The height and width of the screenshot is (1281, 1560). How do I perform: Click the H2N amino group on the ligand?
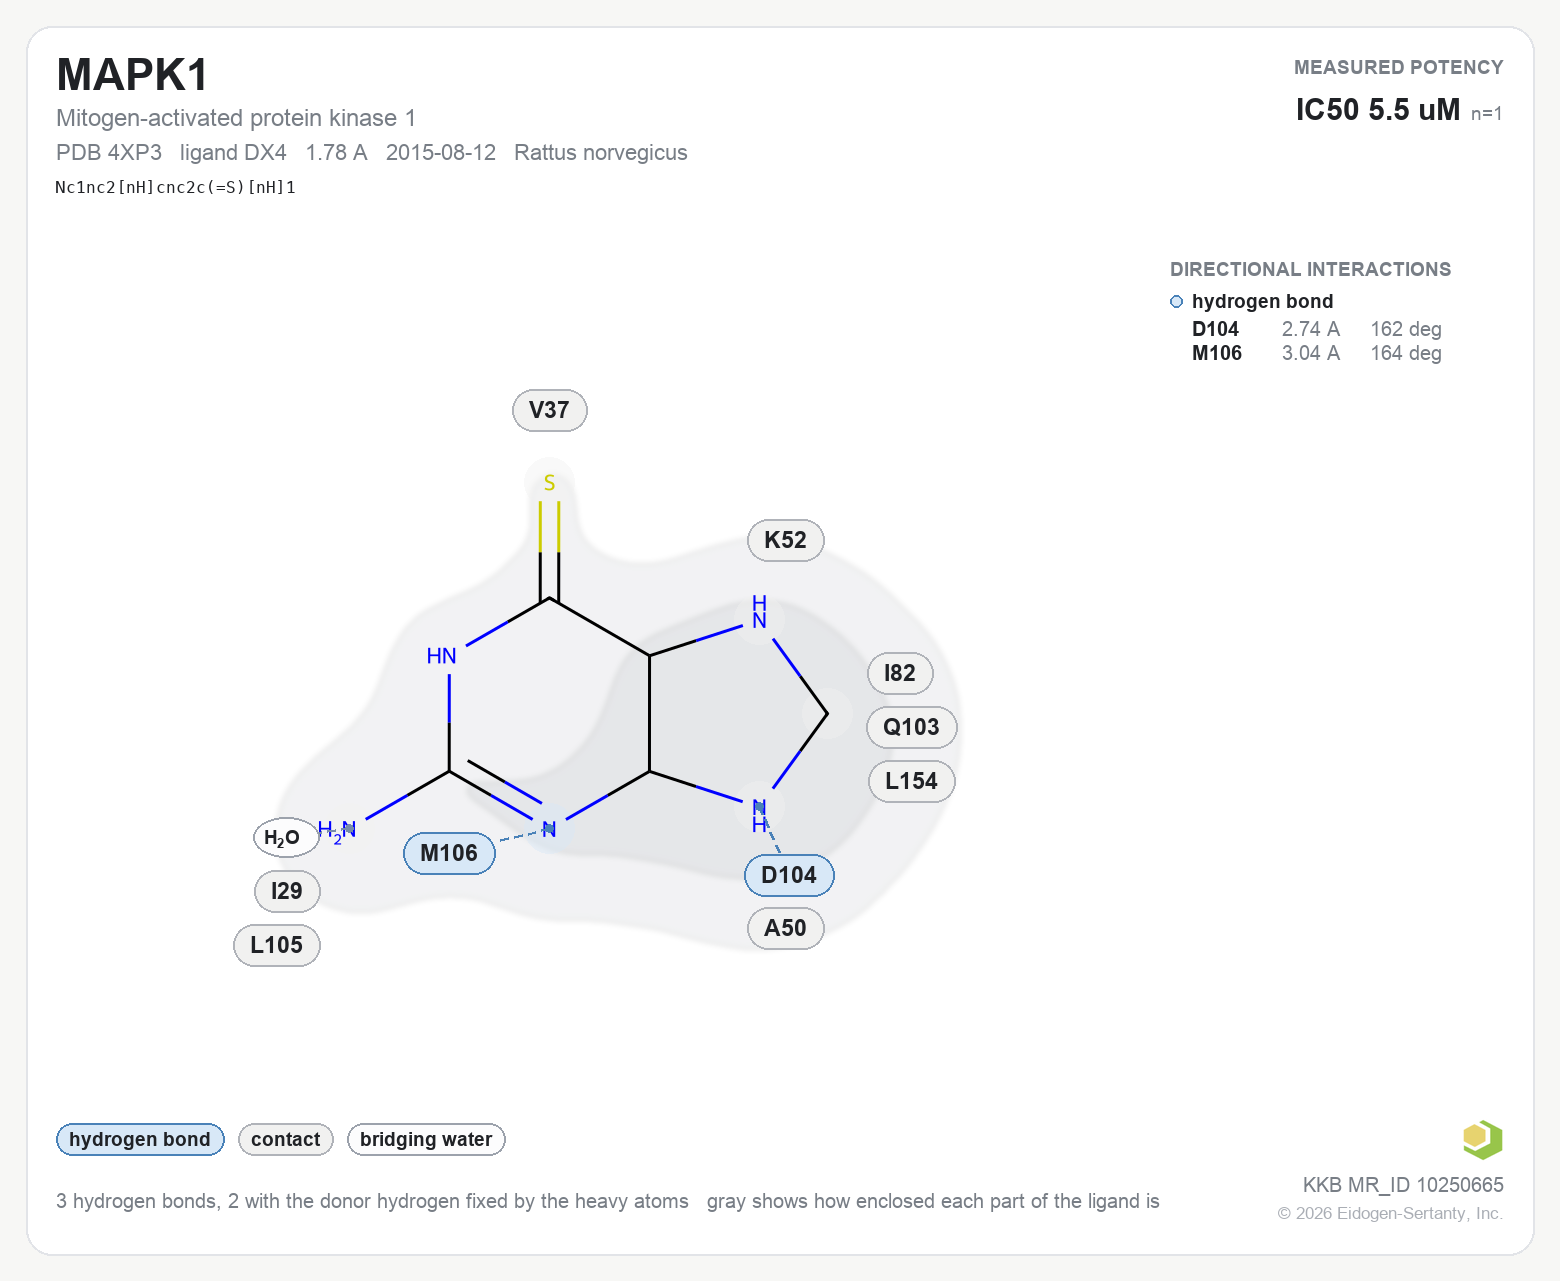(x=337, y=831)
